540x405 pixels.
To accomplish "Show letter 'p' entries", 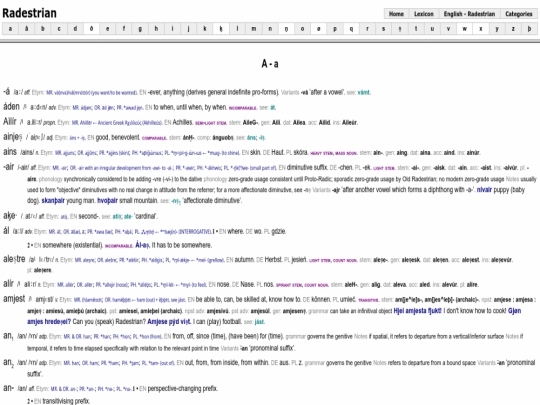I will point(334,29).
